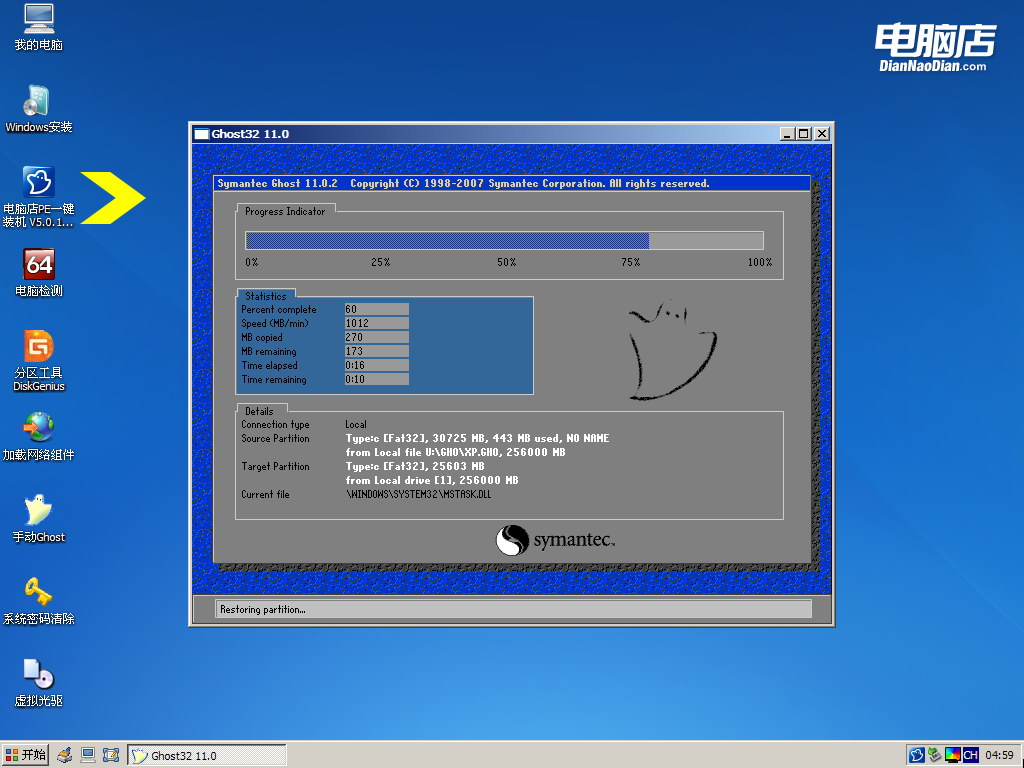
Task: Click the colorful display icon in system tray
Action: (x=952, y=755)
